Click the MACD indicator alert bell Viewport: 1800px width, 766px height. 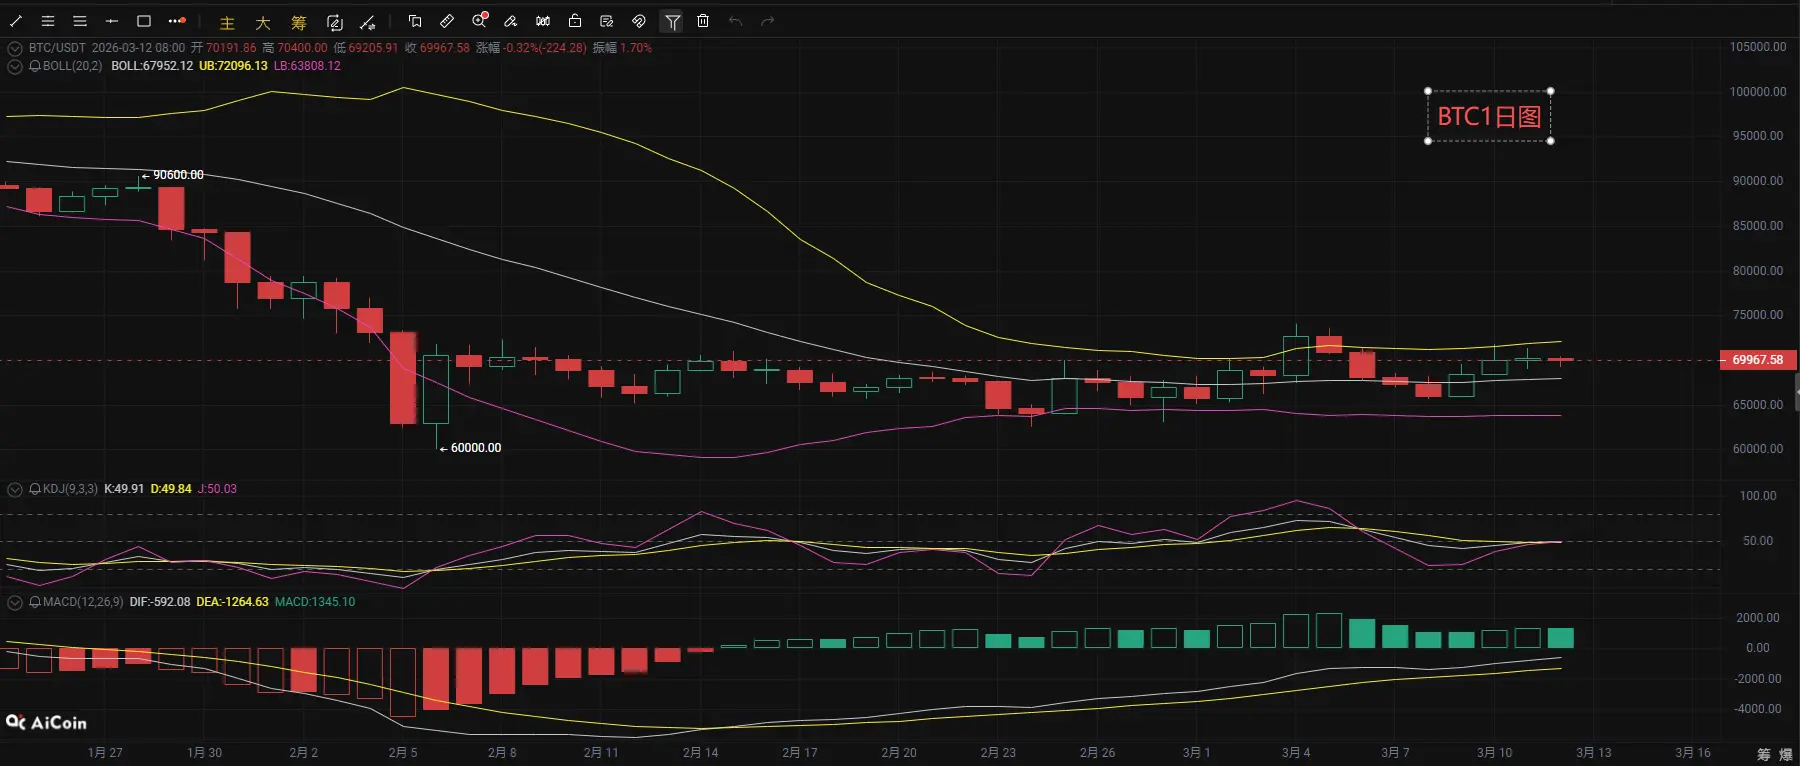(35, 602)
